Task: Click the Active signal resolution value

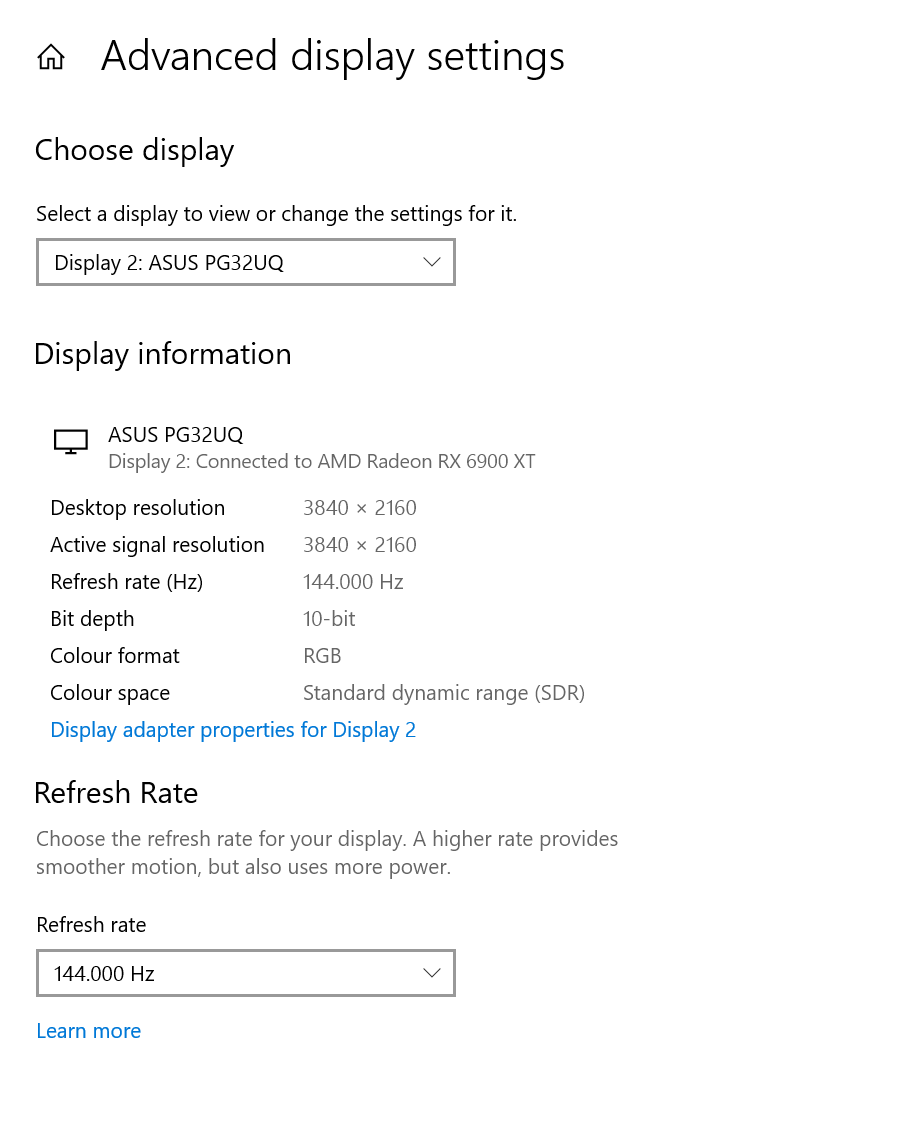Action: pyautogui.click(x=360, y=545)
